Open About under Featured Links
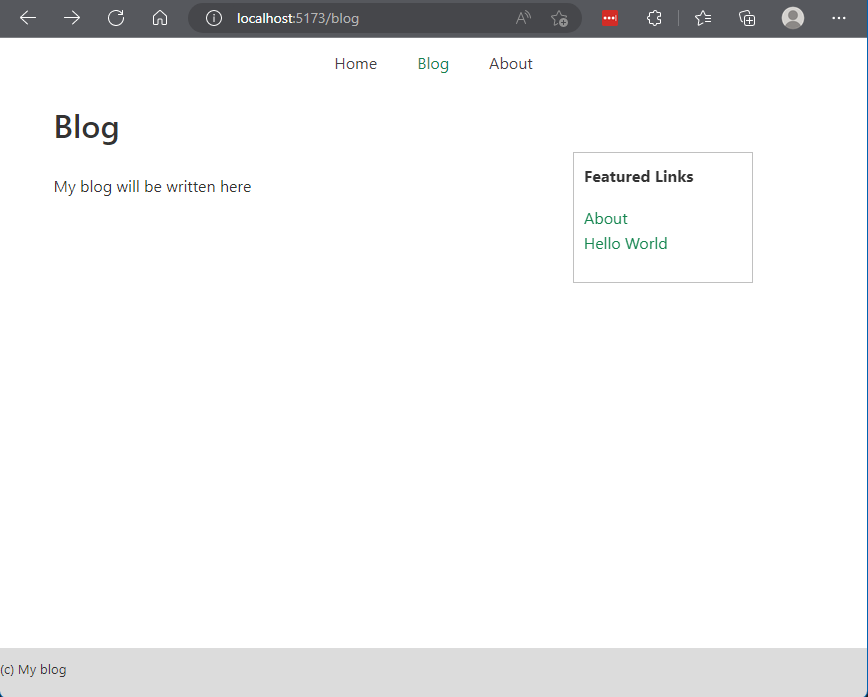The image size is (868, 697). 605,218
